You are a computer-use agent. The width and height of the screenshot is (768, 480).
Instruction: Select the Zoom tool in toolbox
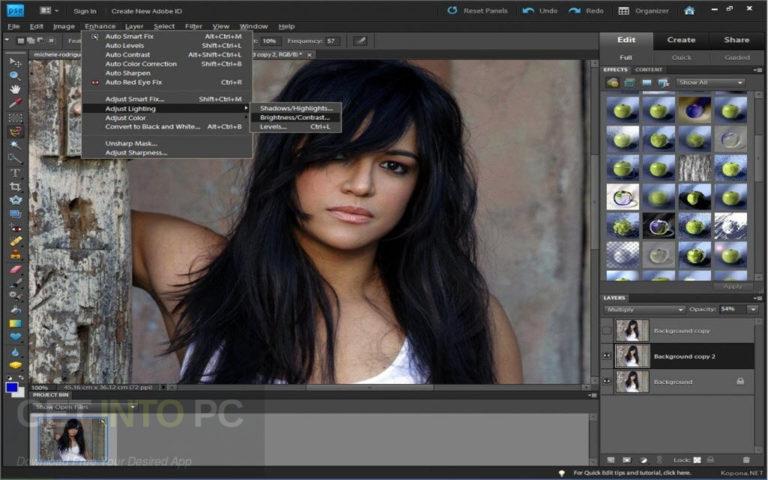[16, 75]
